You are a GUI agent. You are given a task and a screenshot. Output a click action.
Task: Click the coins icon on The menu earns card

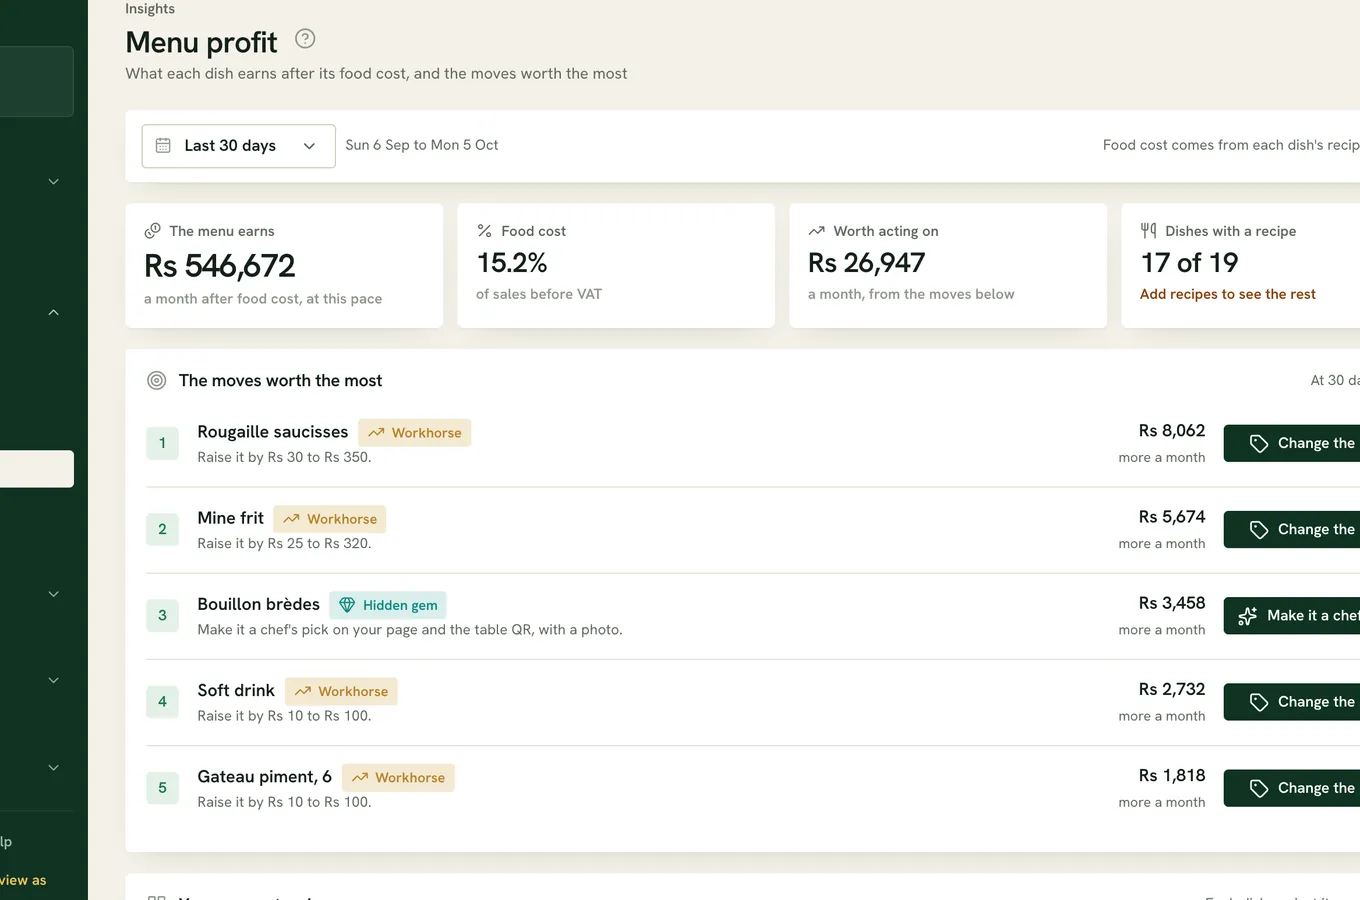tap(152, 231)
